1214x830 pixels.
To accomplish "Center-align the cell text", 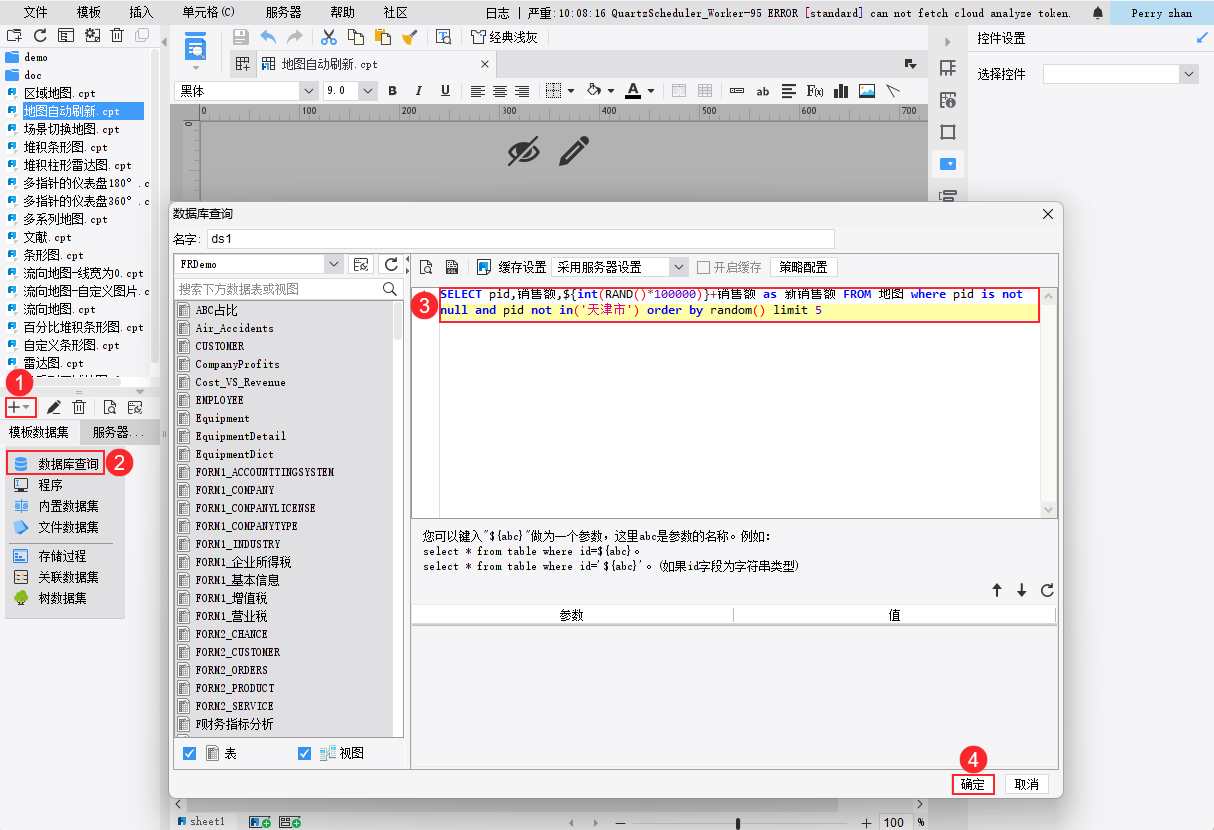I will 500,91.
